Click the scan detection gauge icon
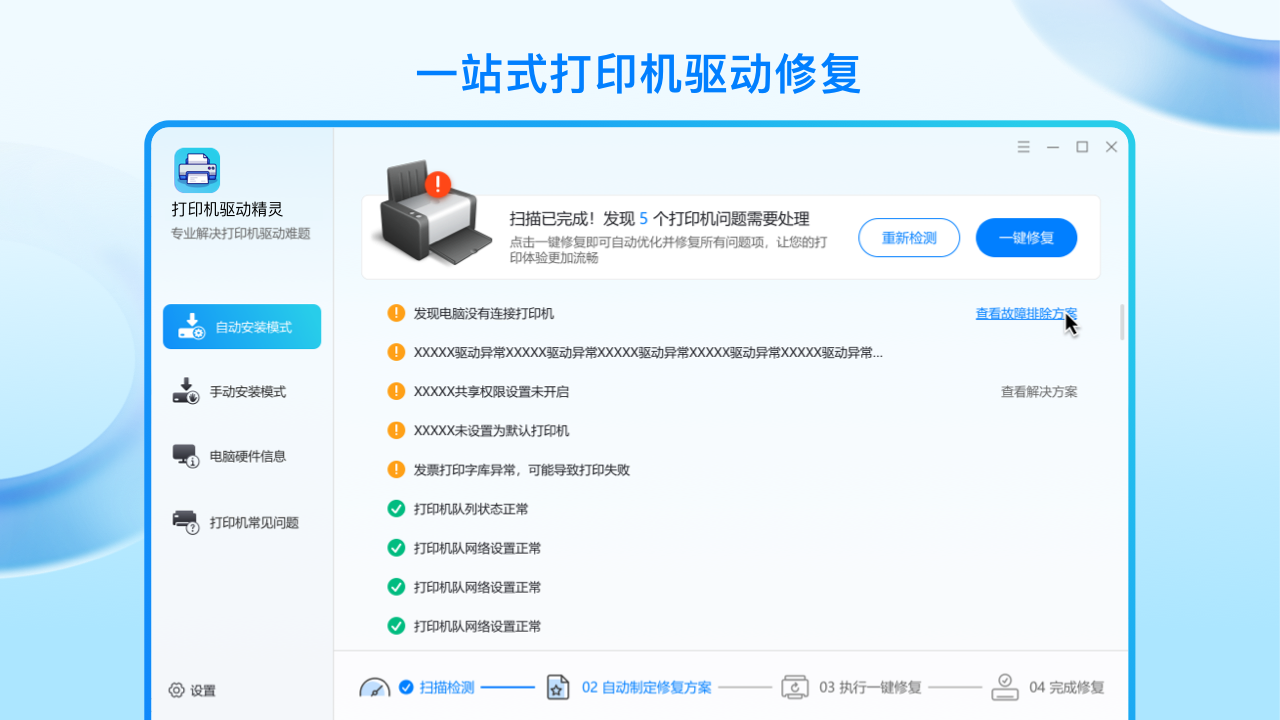 coord(374,687)
